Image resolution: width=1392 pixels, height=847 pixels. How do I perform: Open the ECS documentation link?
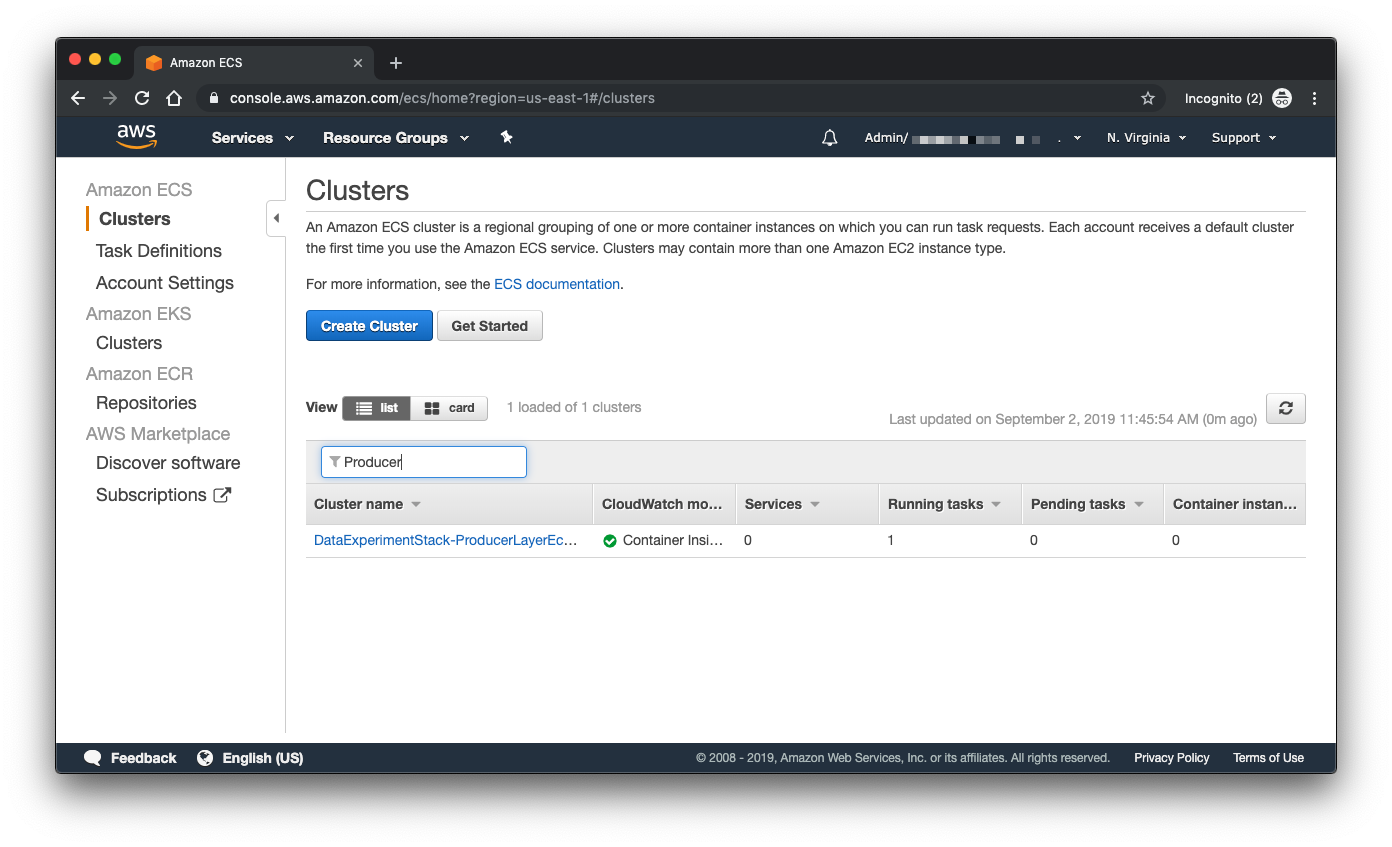[x=557, y=284]
